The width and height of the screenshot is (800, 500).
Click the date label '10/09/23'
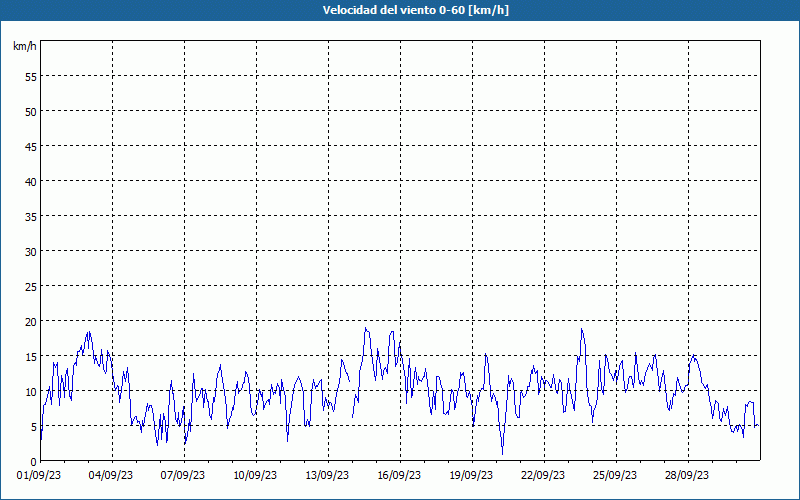[255, 476]
